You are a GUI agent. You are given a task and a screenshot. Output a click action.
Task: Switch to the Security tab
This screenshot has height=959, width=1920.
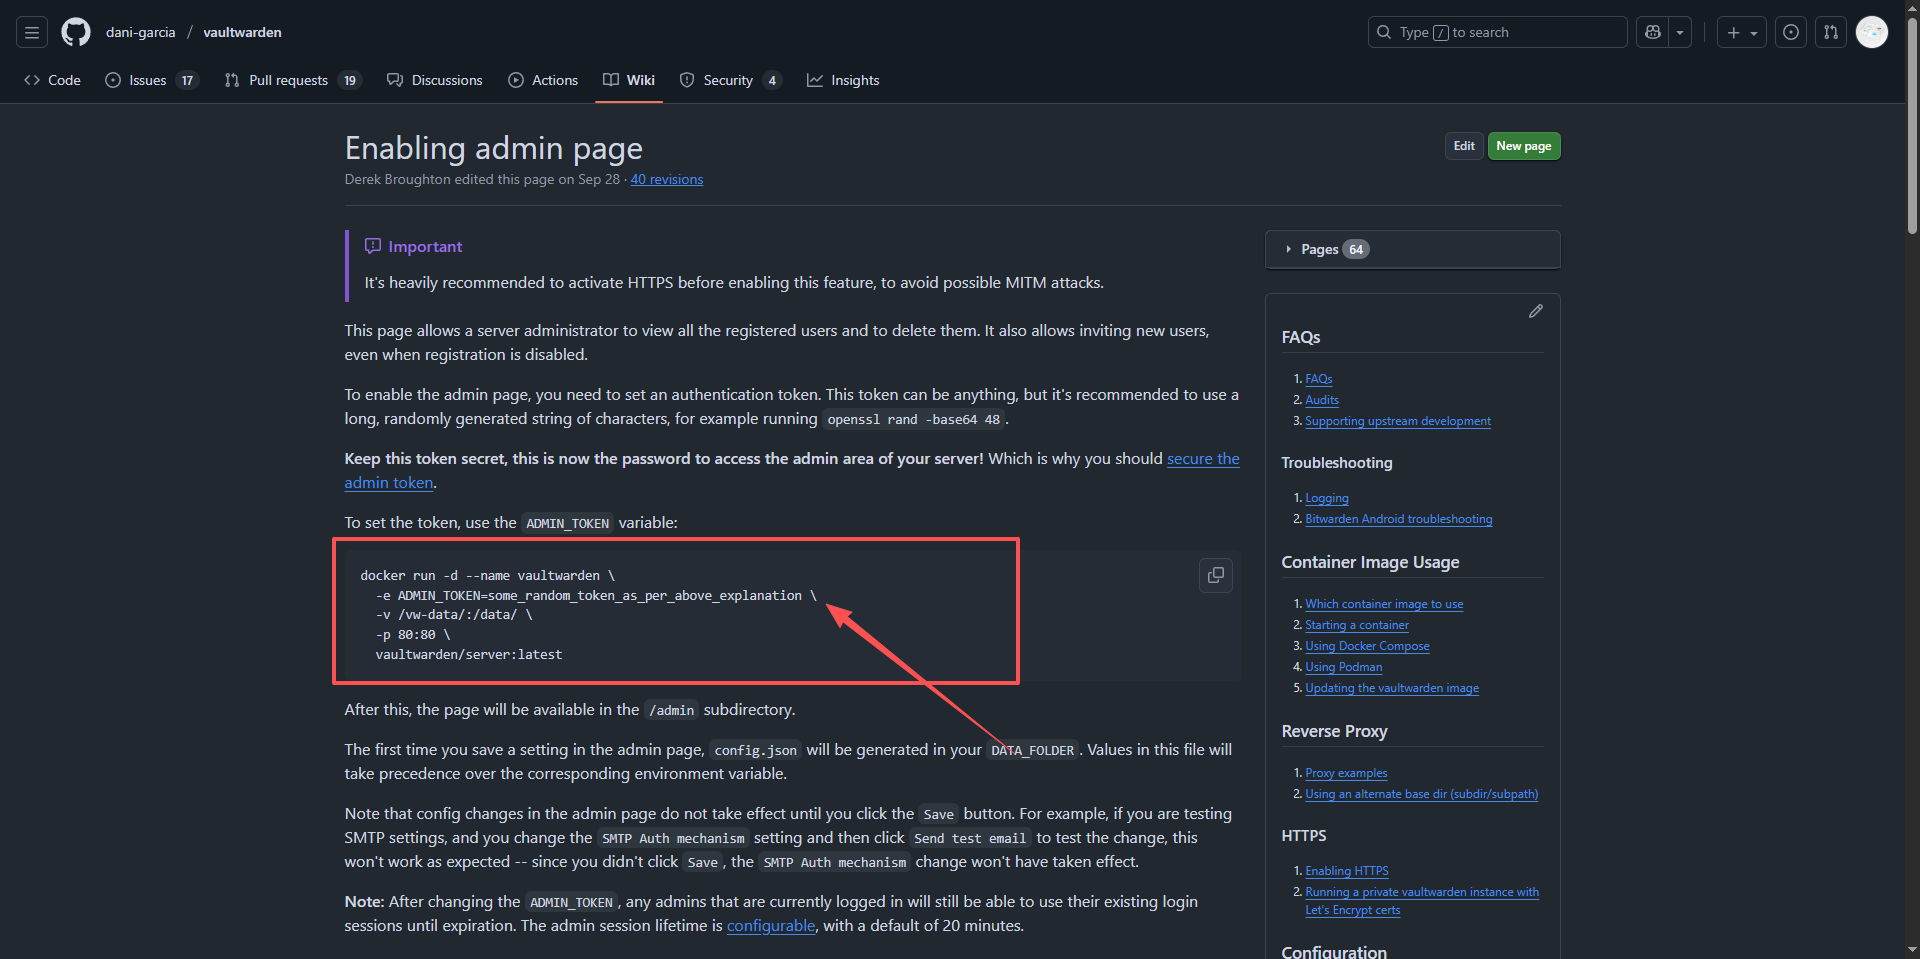pyautogui.click(x=729, y=80)
